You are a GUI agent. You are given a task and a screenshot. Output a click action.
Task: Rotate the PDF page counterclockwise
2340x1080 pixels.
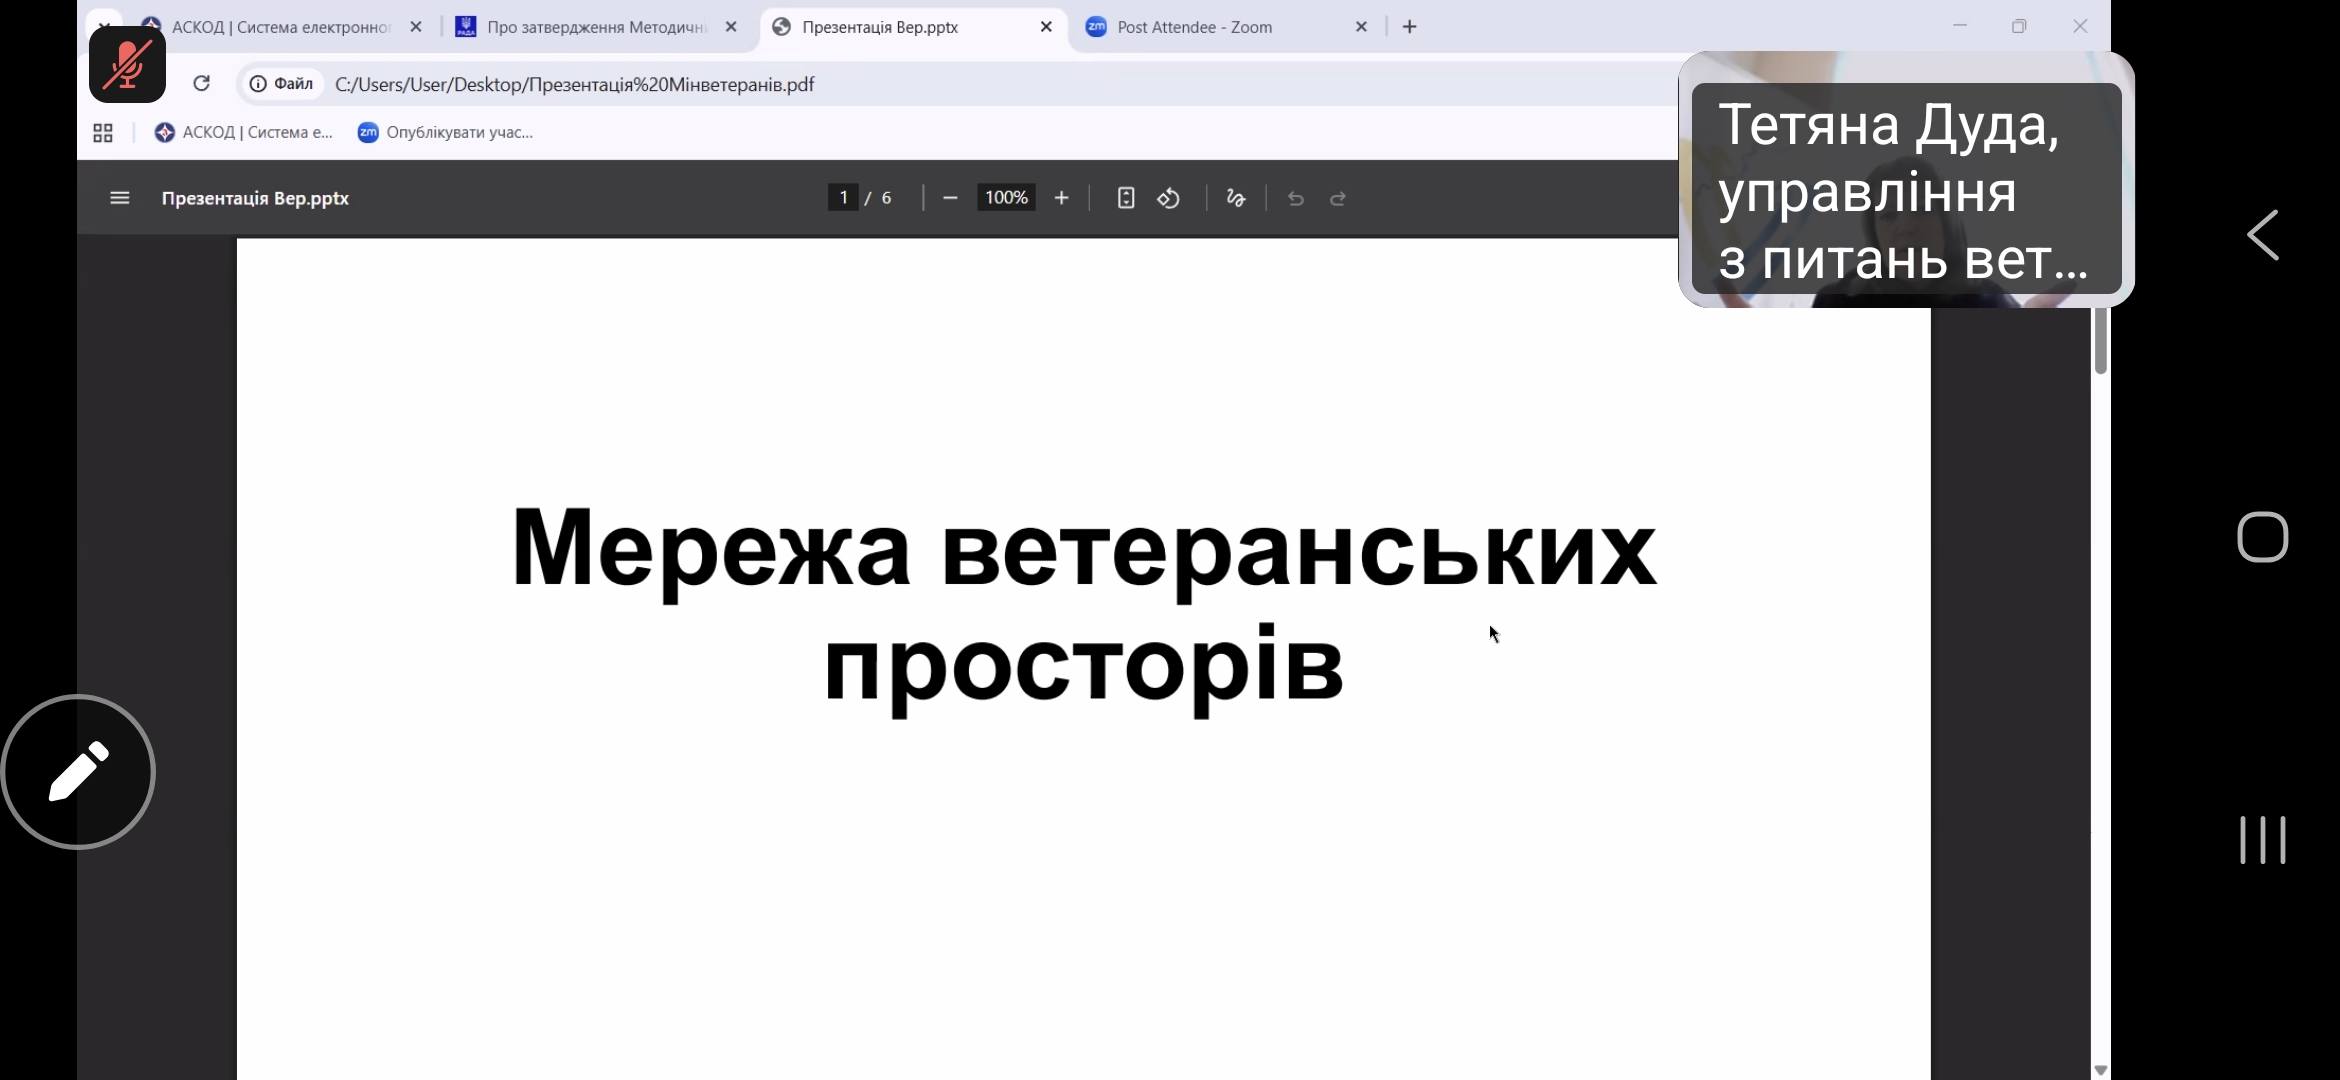[1168, 198]
